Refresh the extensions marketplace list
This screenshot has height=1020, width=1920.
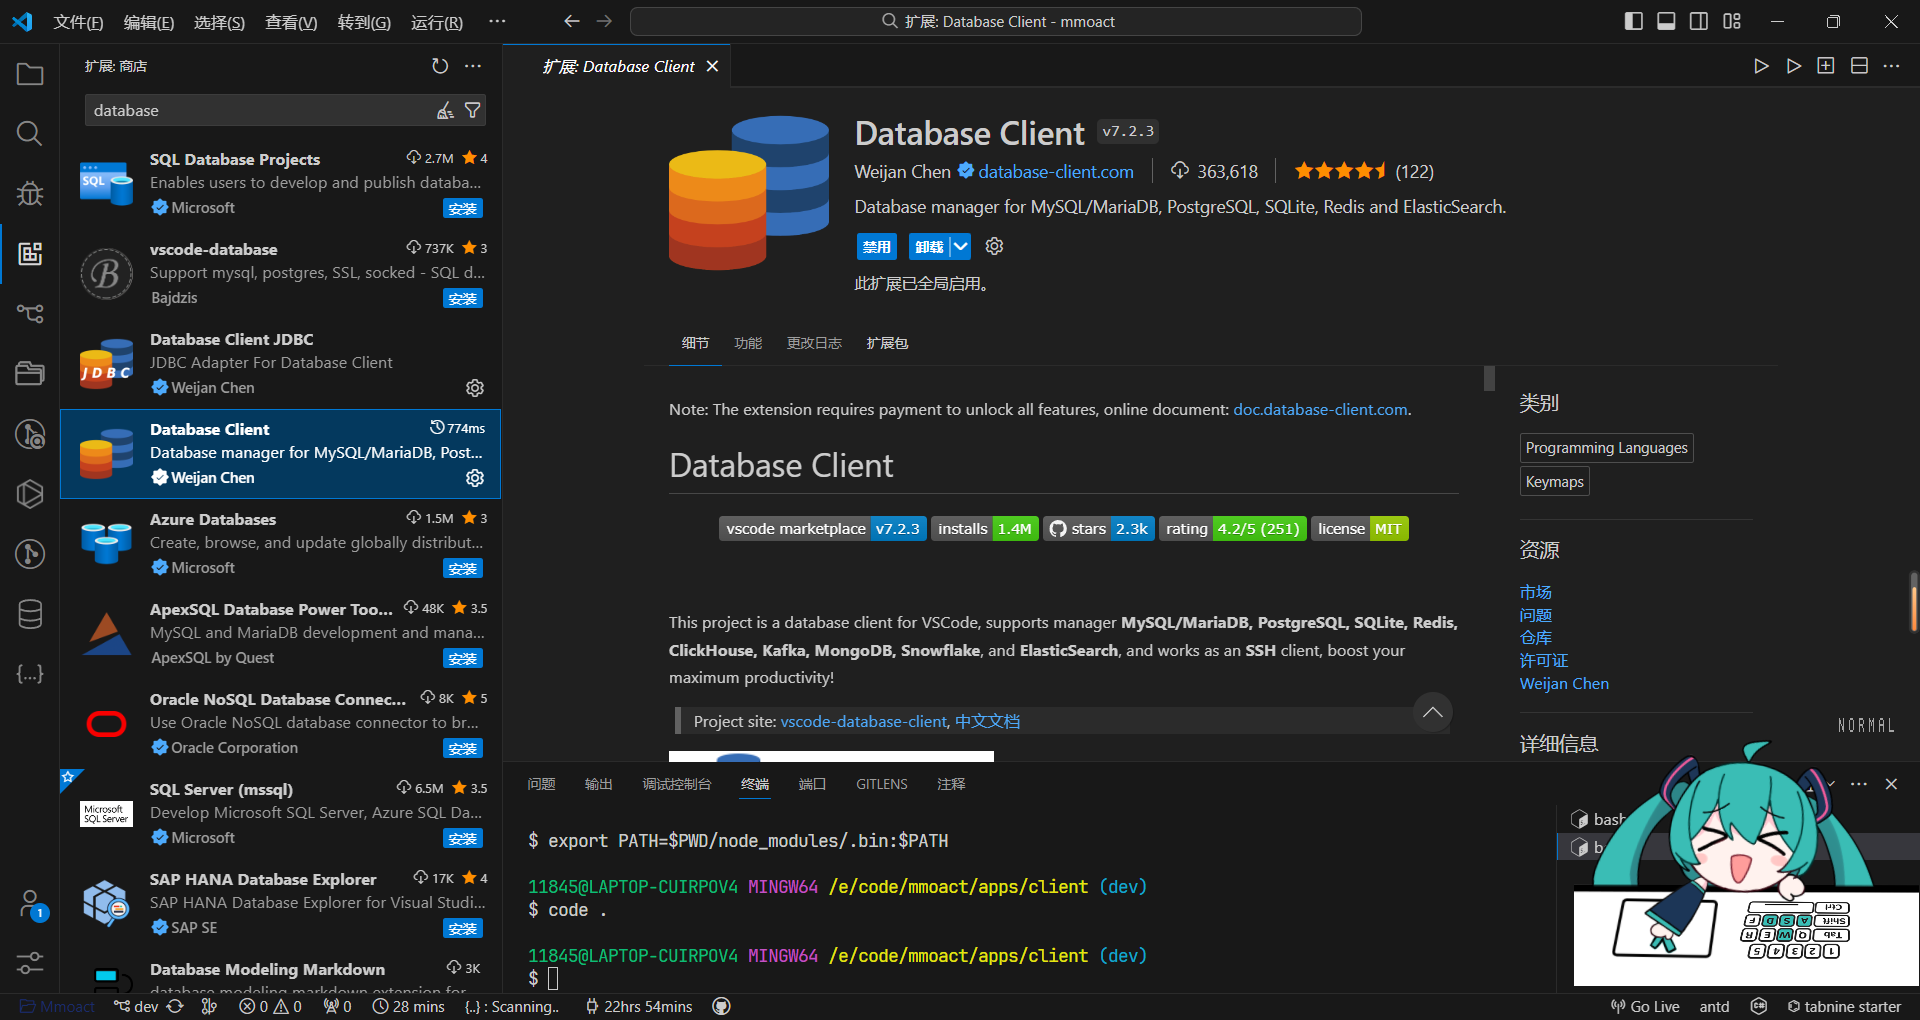[440, 66]
